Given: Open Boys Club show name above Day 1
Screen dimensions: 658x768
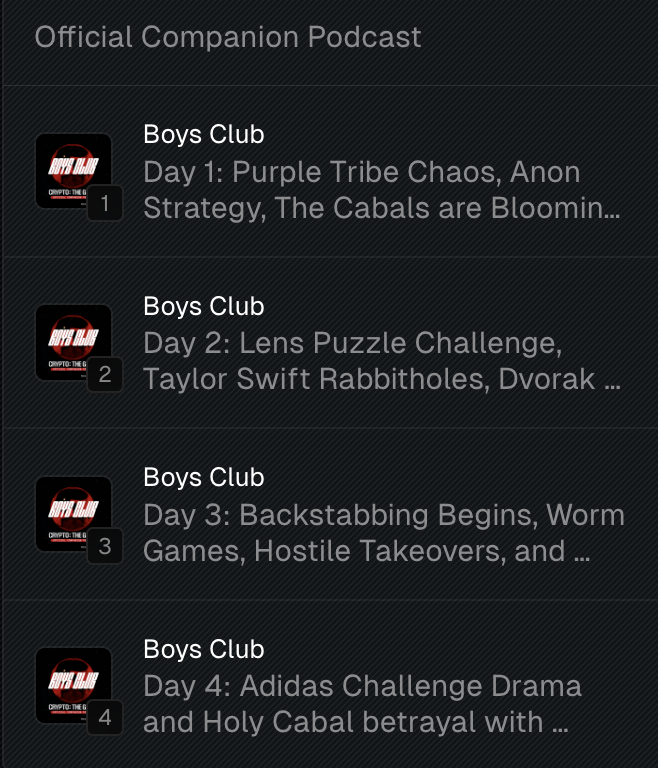Looking at the screenshot, I should pyautogui.click(x=203, y=135).
